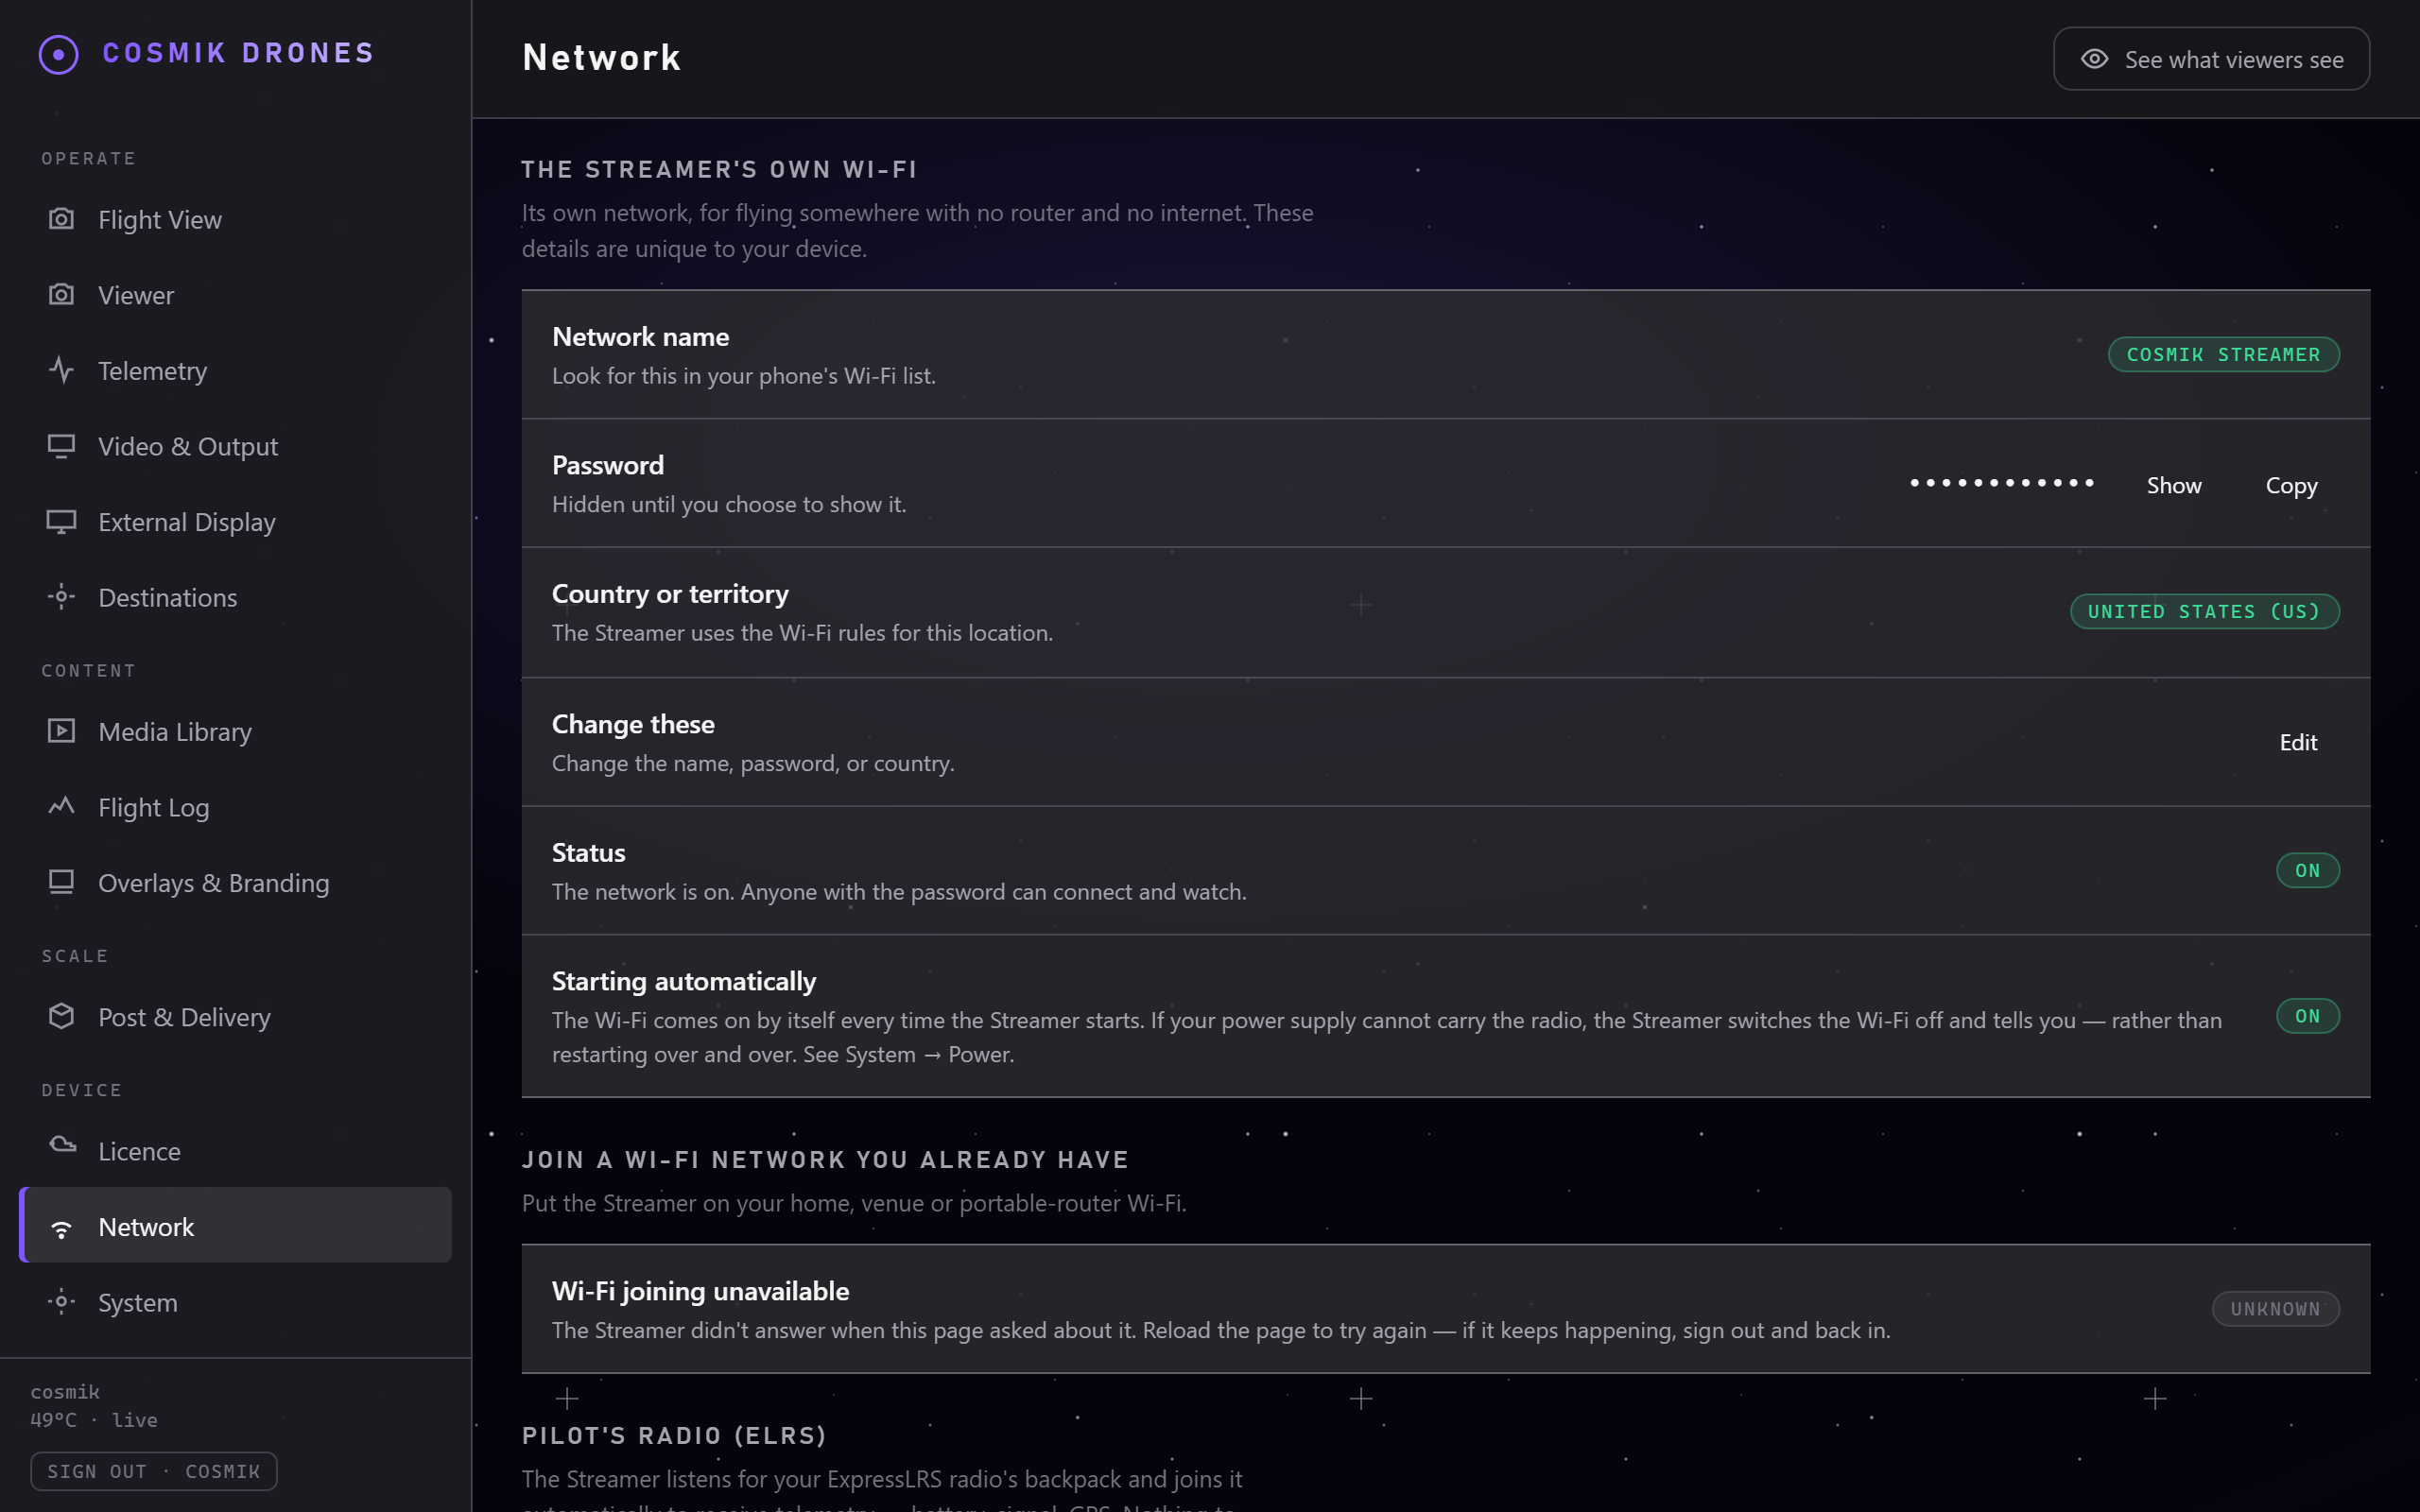Click the Flight Log chart icon

coord(61,806)
